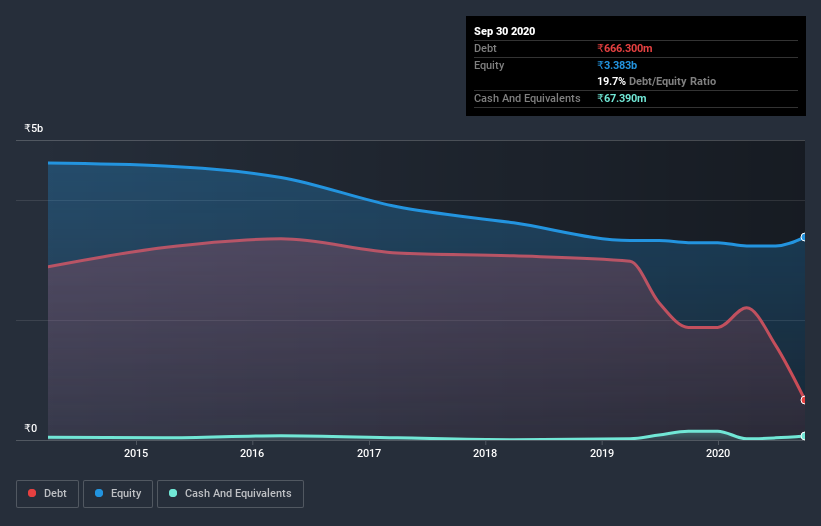The width and height of the screenshot is (821, 526).
Task: Click the 2018 x-axis label
Action: (485, 453)
